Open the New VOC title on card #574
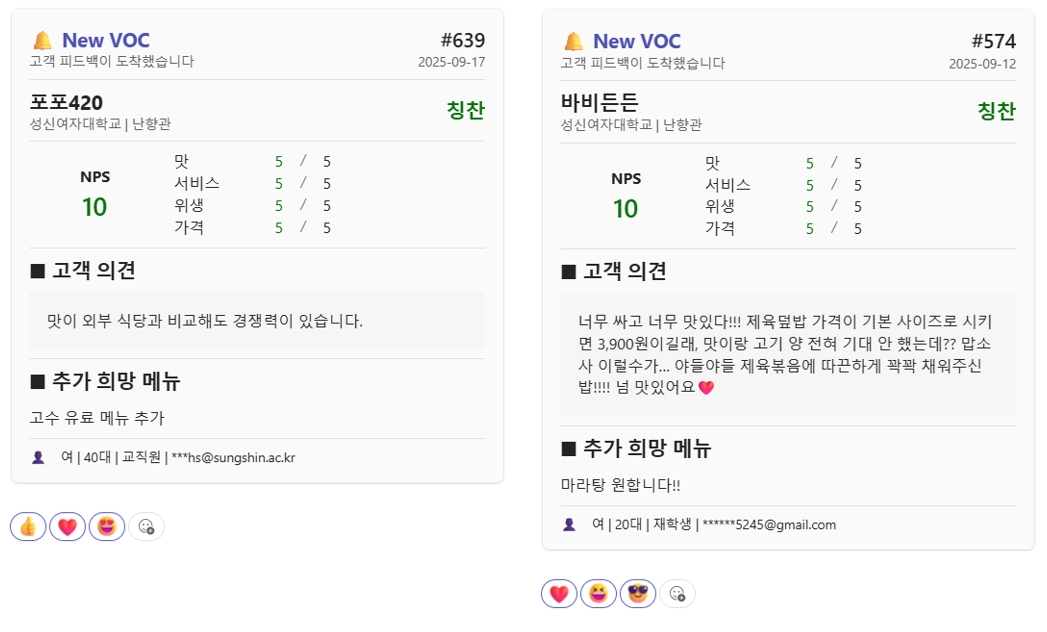The width and height of the screenshot is (1047, 632). pos(636,41)
